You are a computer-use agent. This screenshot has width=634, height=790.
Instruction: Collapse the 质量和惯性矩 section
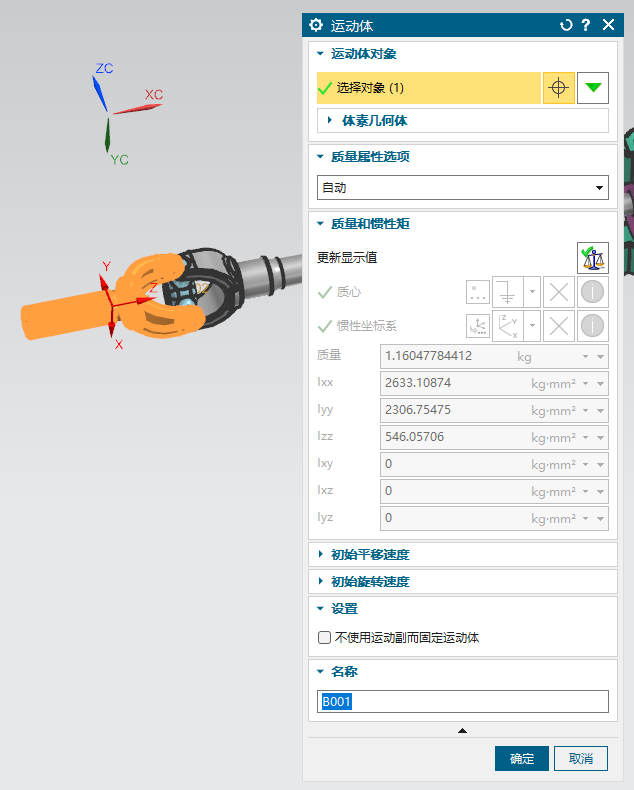coord(370,224)
